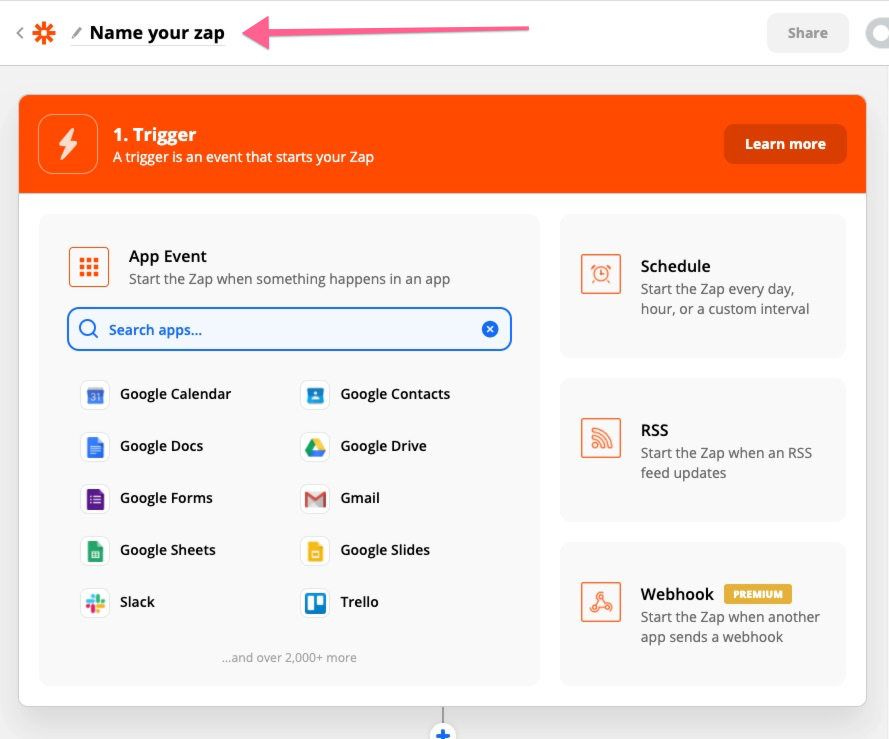
Task: Choose the Google Slides icon
Action: (315, 551)
